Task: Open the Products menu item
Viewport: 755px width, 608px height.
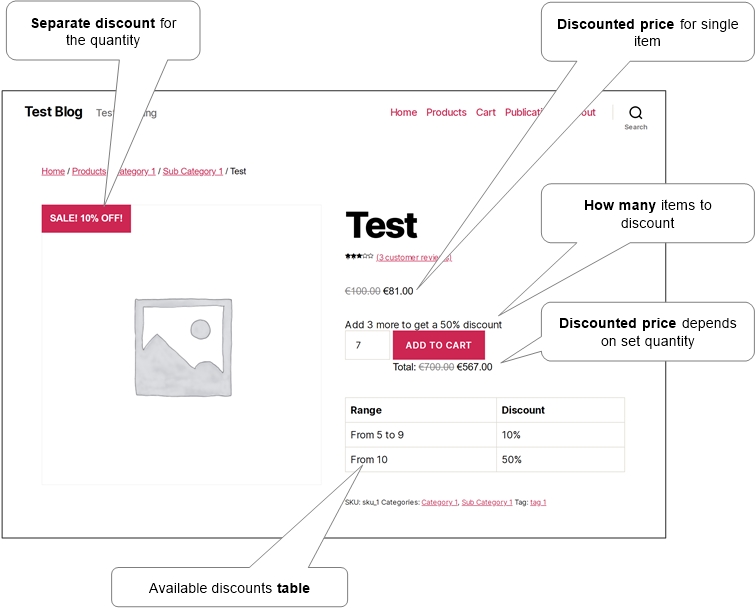Action: (x=446, y=112)
